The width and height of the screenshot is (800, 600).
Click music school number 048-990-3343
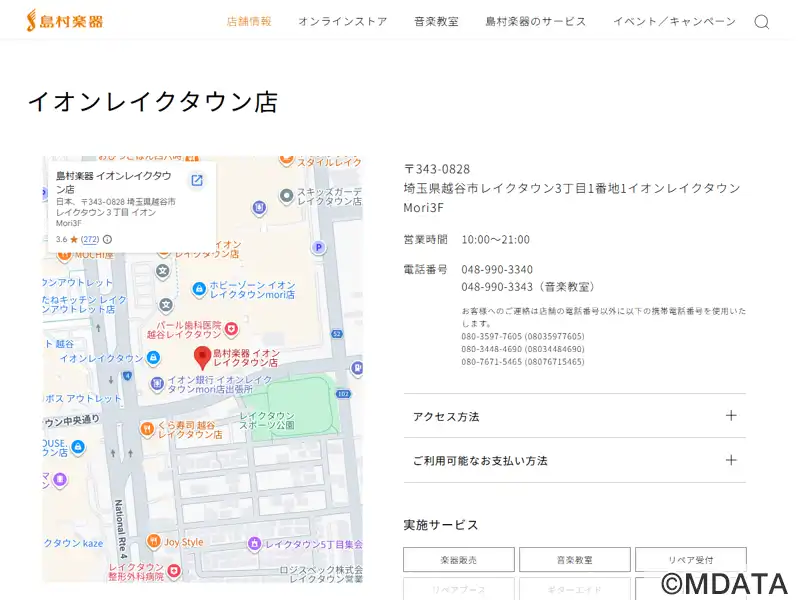[x=497, y=287]
